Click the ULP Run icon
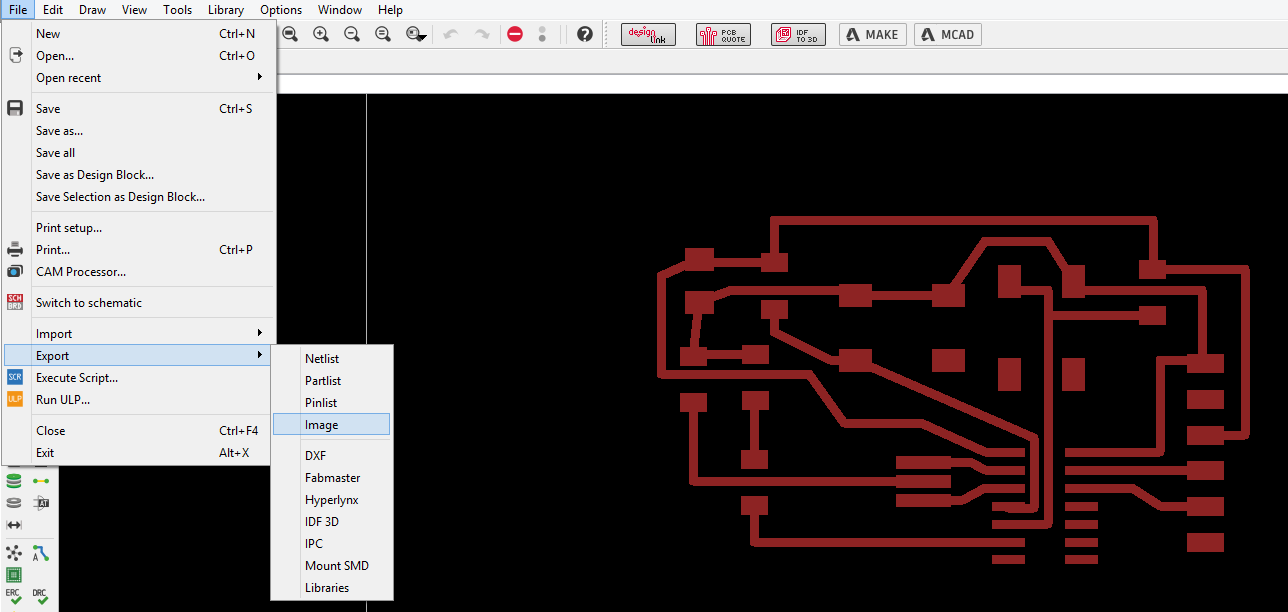The height and width of the screenshot is (612, 1288). (15, 399)
